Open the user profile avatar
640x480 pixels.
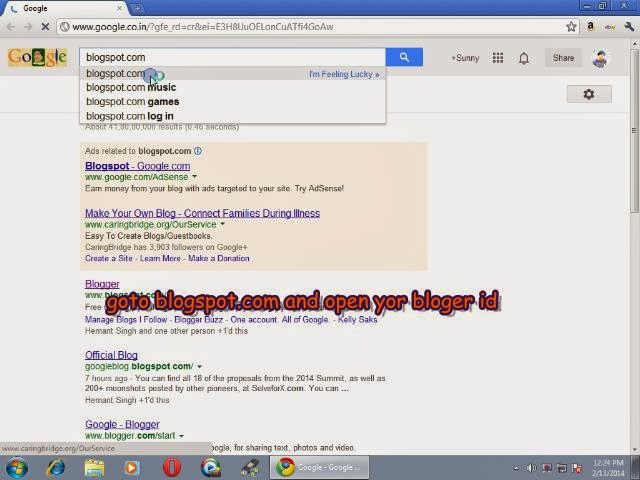(x=600, y=58)
